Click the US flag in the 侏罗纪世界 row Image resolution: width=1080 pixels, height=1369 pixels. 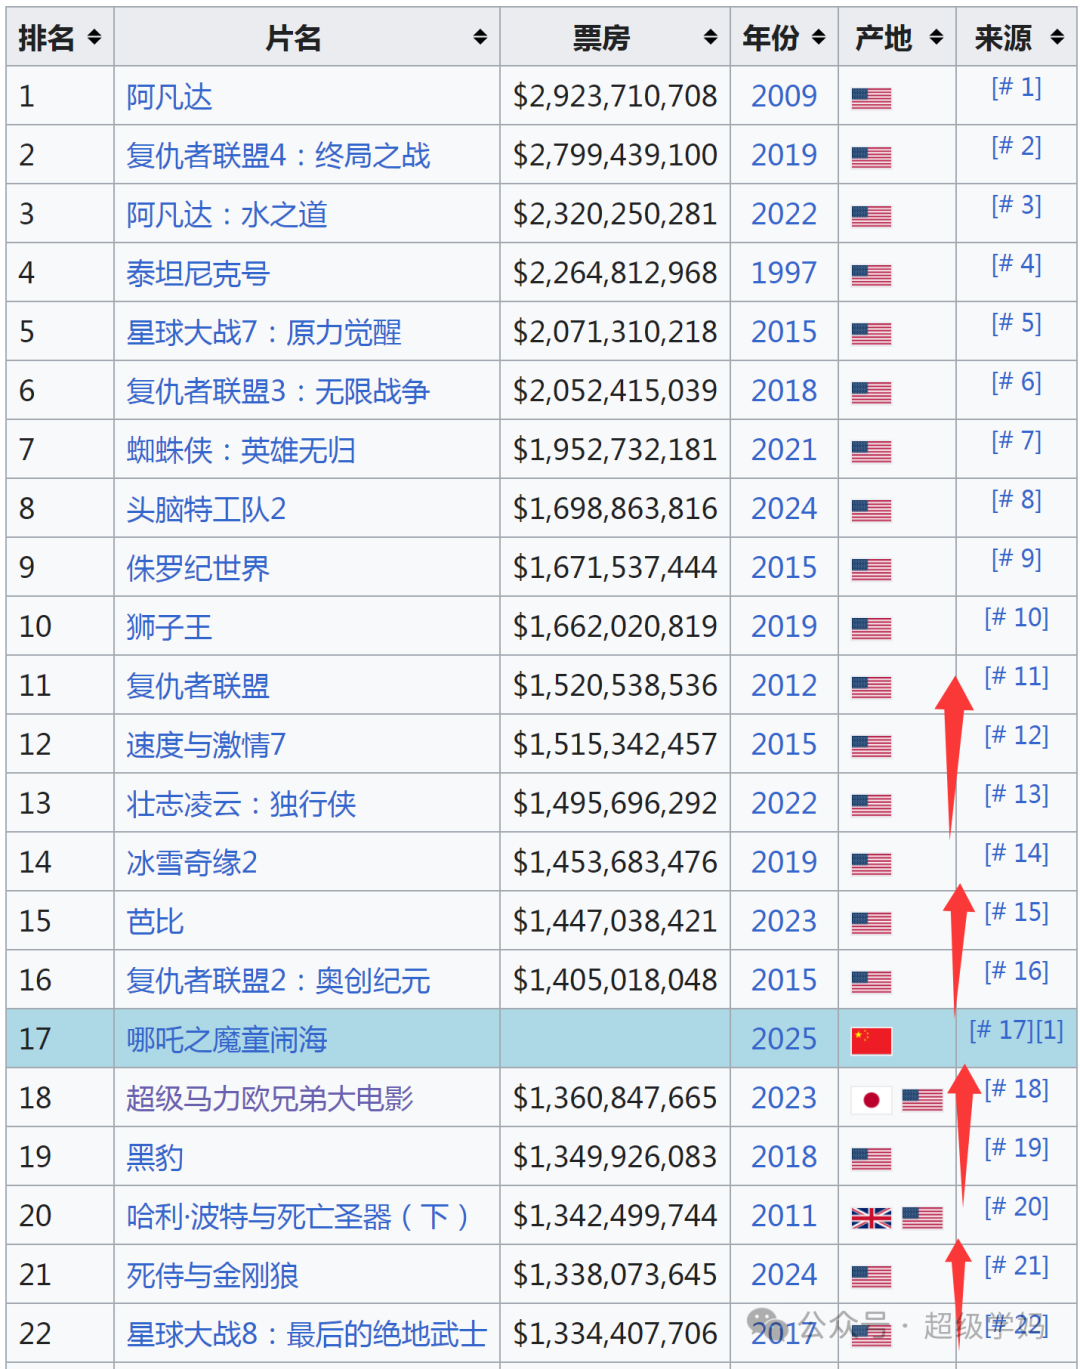coord(871,570)
